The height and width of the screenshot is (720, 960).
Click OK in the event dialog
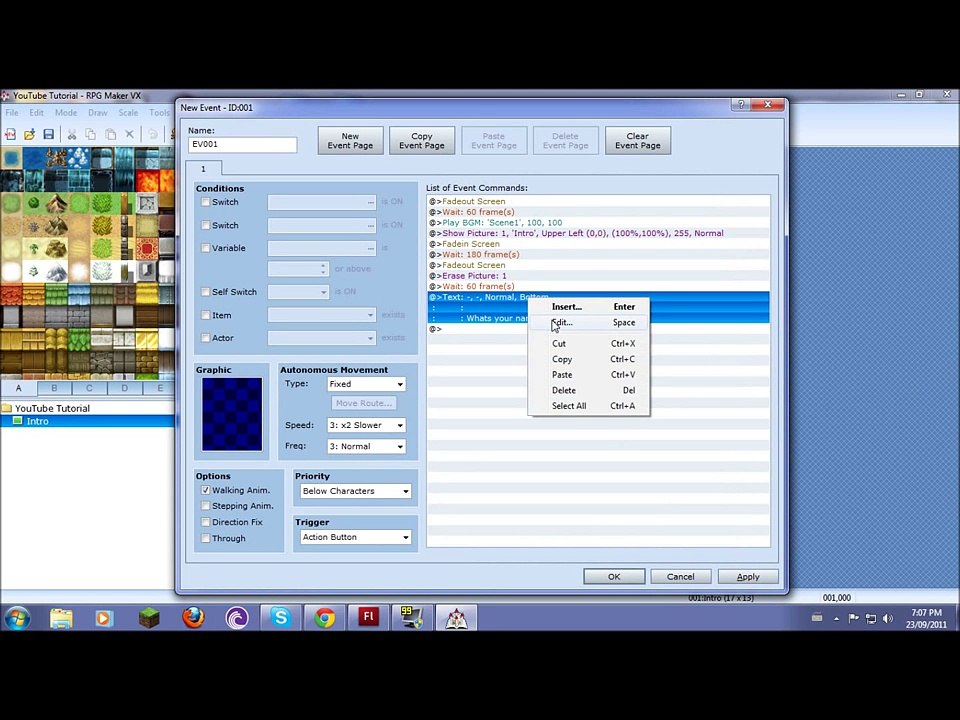point(614,577)
